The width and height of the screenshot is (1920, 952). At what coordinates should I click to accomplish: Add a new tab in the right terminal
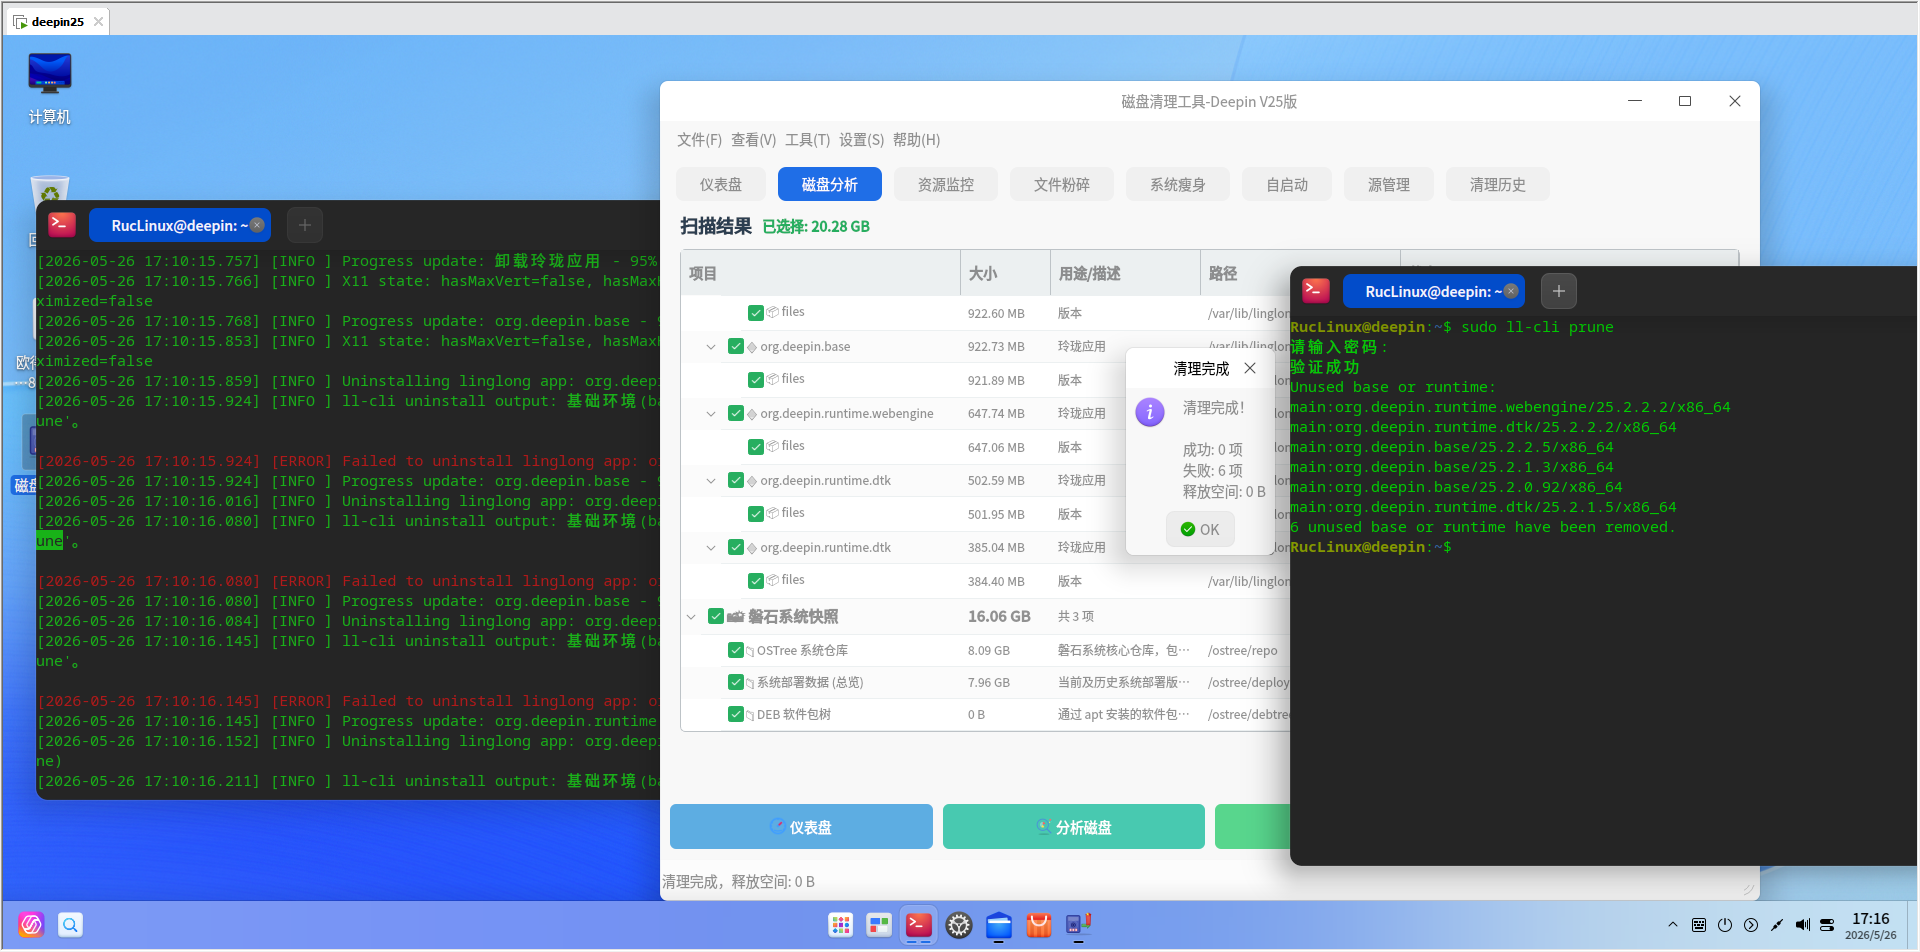pos(1559,291)
